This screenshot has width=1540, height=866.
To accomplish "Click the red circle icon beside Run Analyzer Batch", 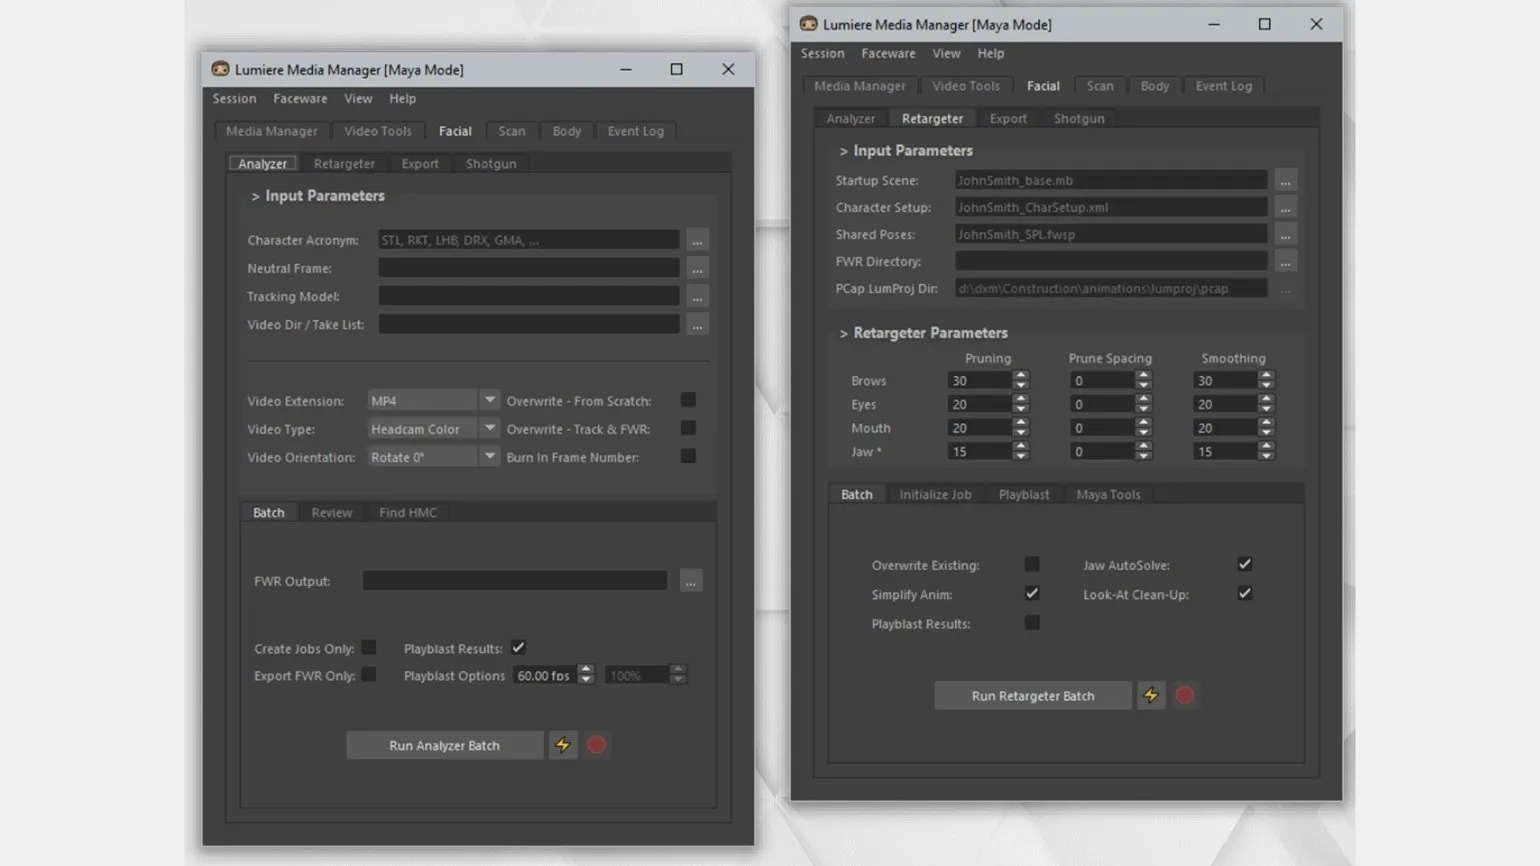I will click(597, 745).
